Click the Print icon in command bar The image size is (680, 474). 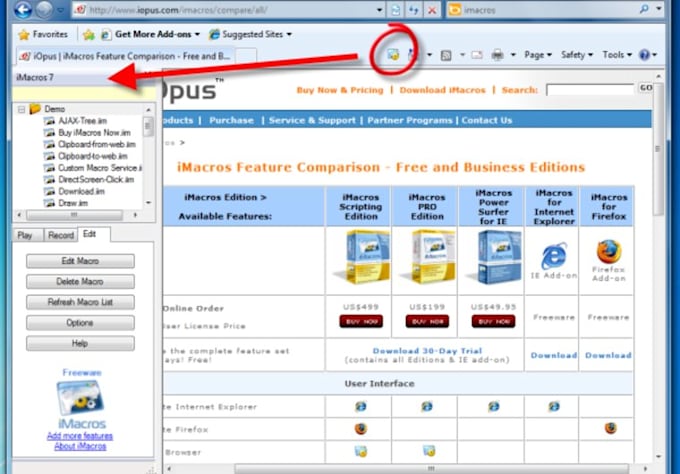pyautogui.click(x=497, y=55)
